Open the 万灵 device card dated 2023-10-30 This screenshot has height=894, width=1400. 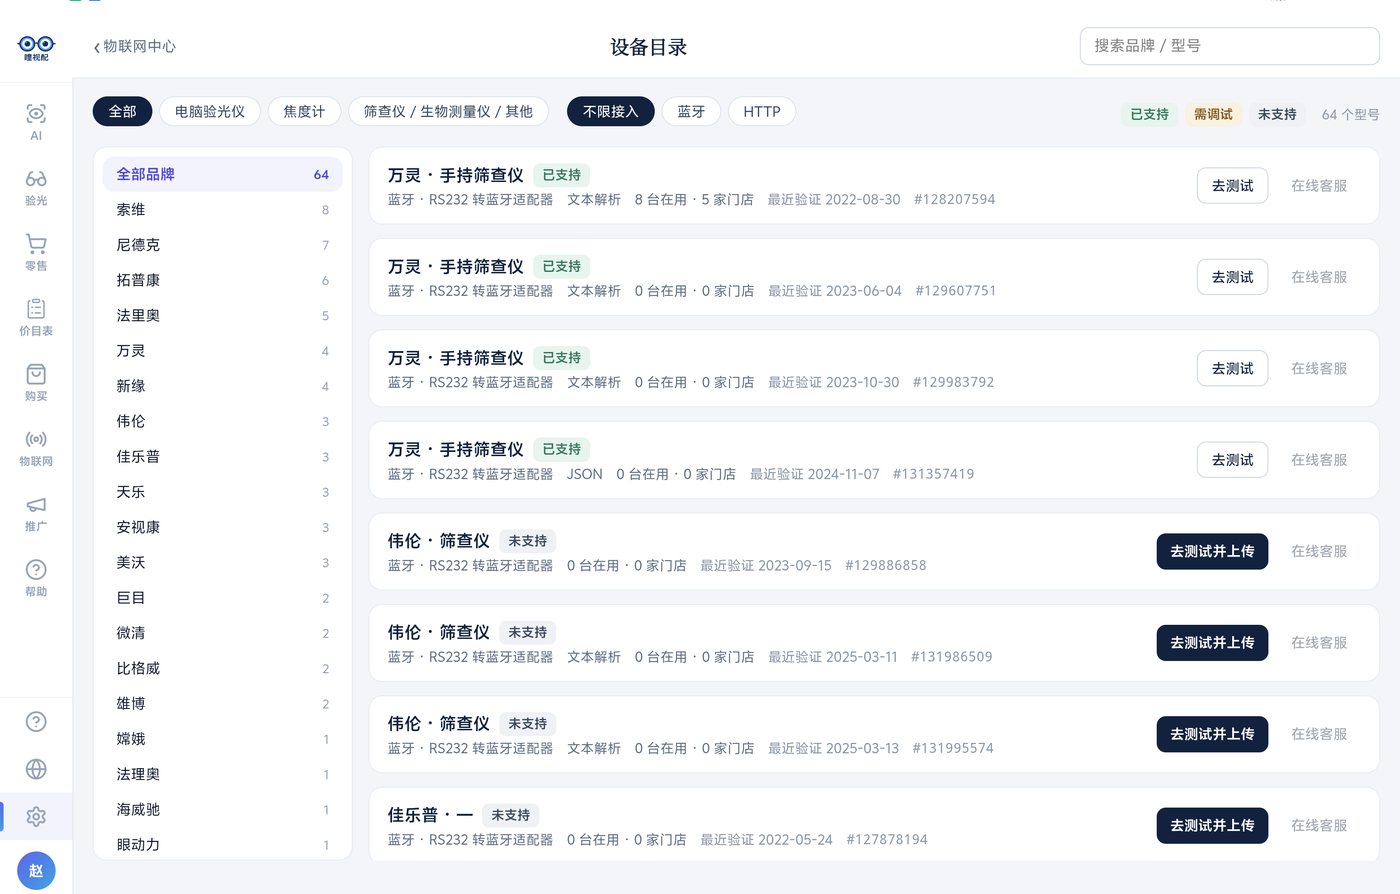pos(874,369)
